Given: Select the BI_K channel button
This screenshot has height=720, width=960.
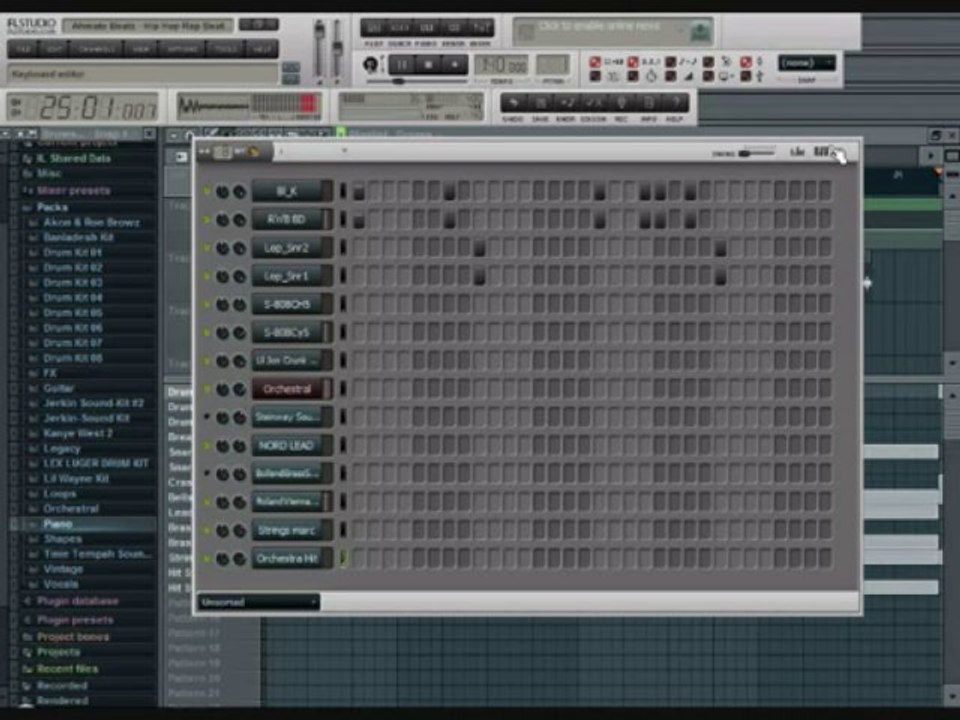Looking at the screenshot, I should click(287, 191).
